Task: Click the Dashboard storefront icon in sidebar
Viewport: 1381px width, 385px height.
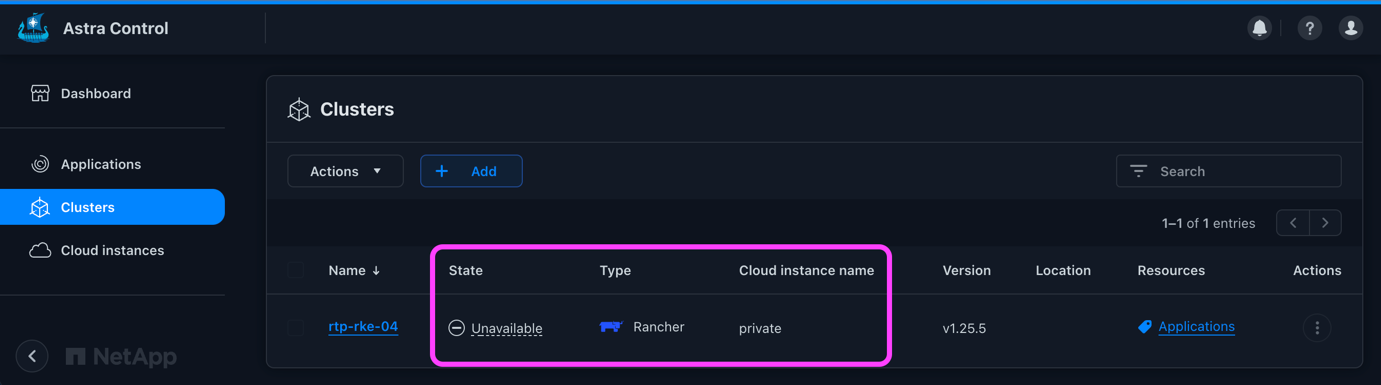Action: point(40,93)
